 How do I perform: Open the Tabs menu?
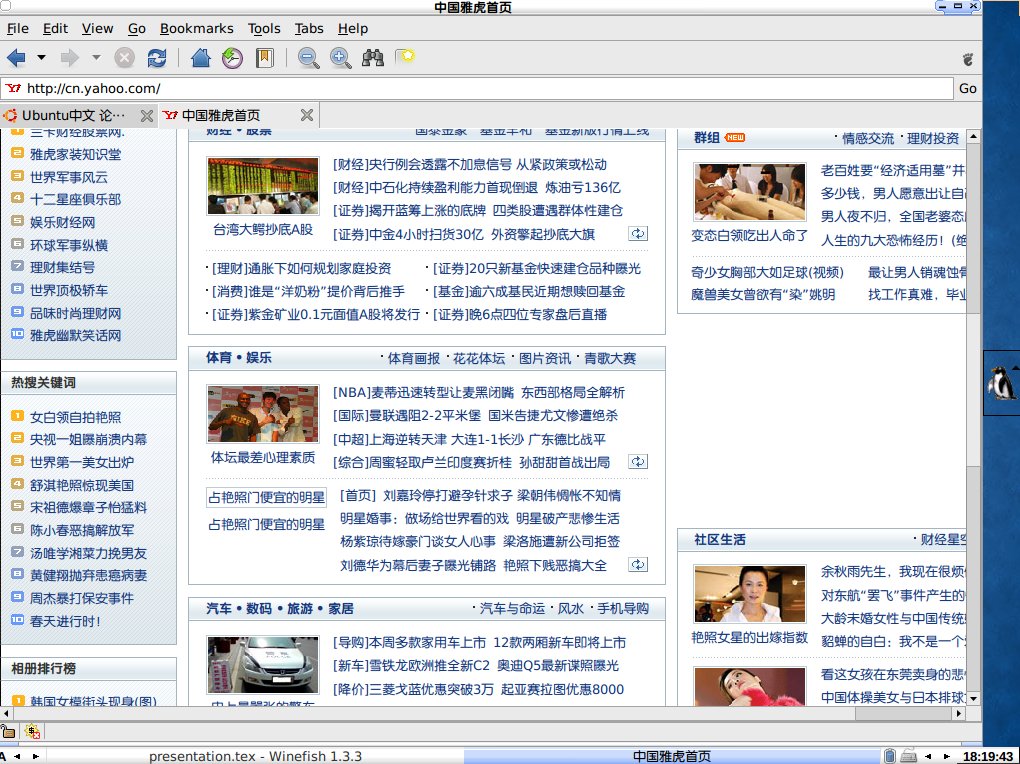(309, 29)
